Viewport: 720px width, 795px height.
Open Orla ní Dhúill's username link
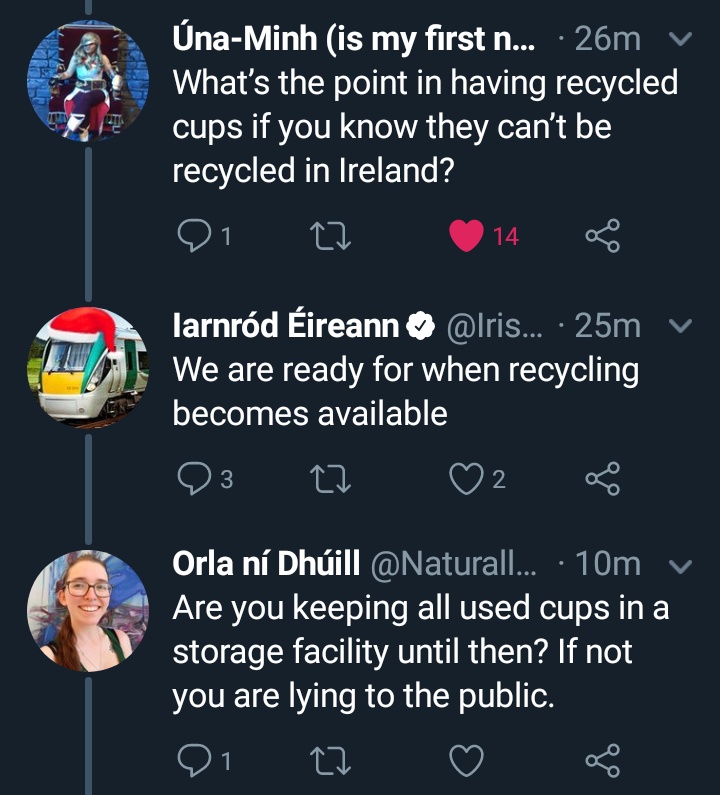click(454, 564)
